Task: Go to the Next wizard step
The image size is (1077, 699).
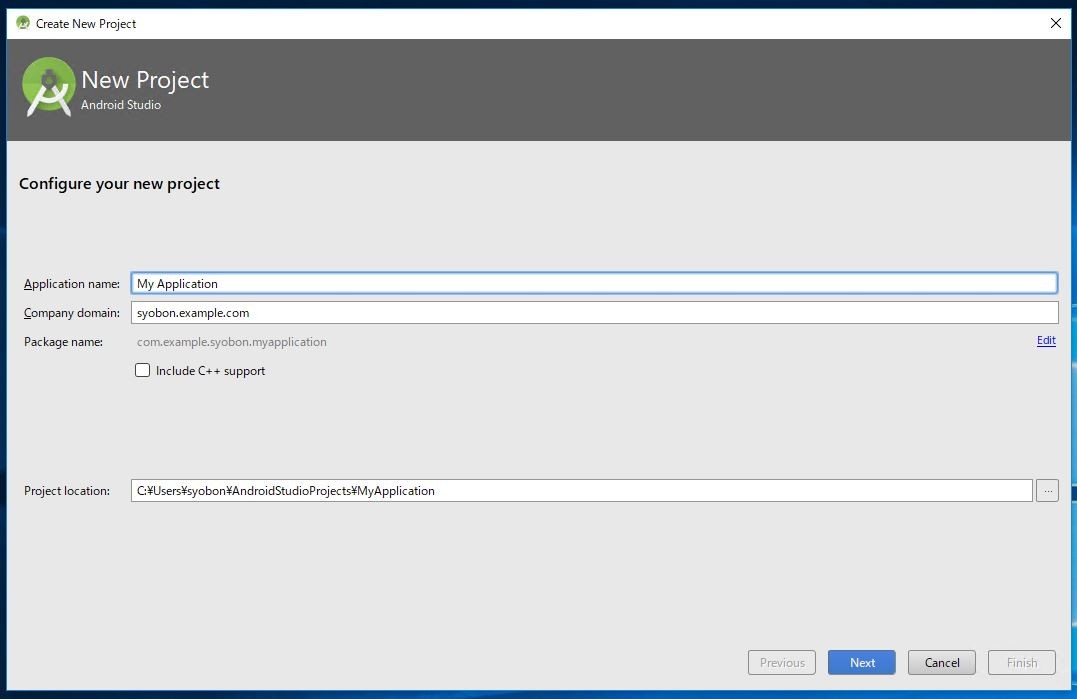Action: [x=861, y=663]
